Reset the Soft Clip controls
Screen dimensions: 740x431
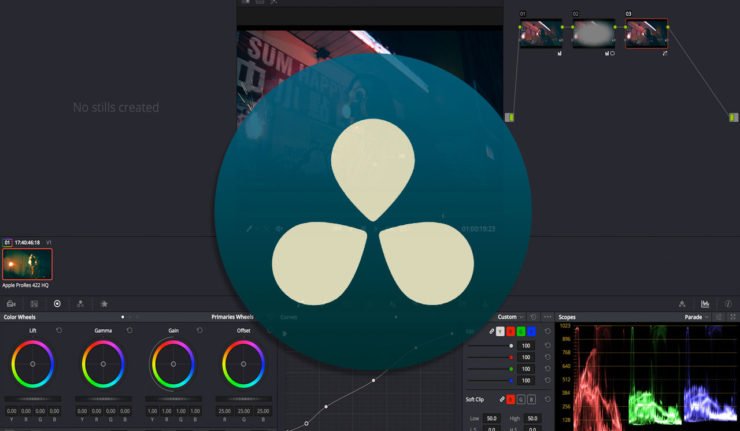tap(547, 399)
